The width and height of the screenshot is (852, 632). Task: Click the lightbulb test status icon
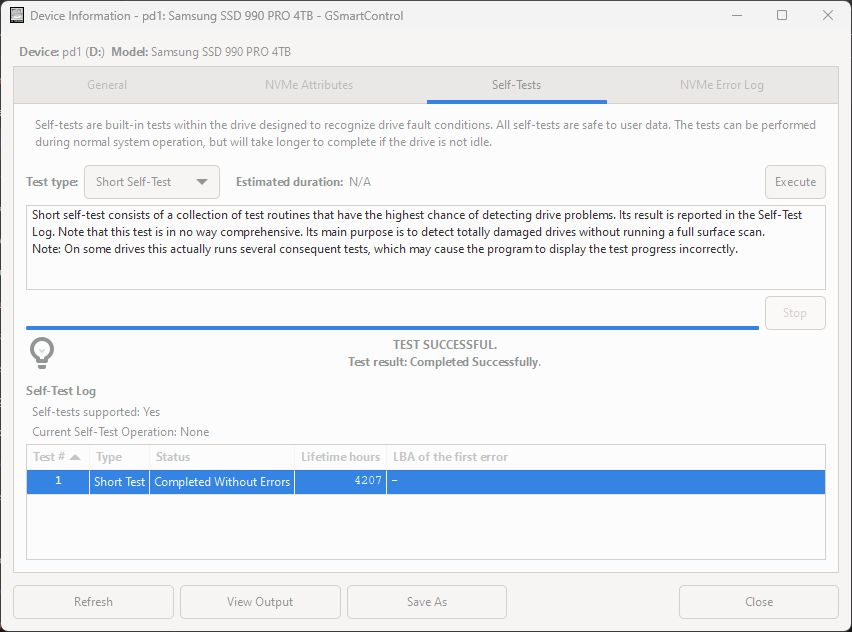[x=41, y=352]
